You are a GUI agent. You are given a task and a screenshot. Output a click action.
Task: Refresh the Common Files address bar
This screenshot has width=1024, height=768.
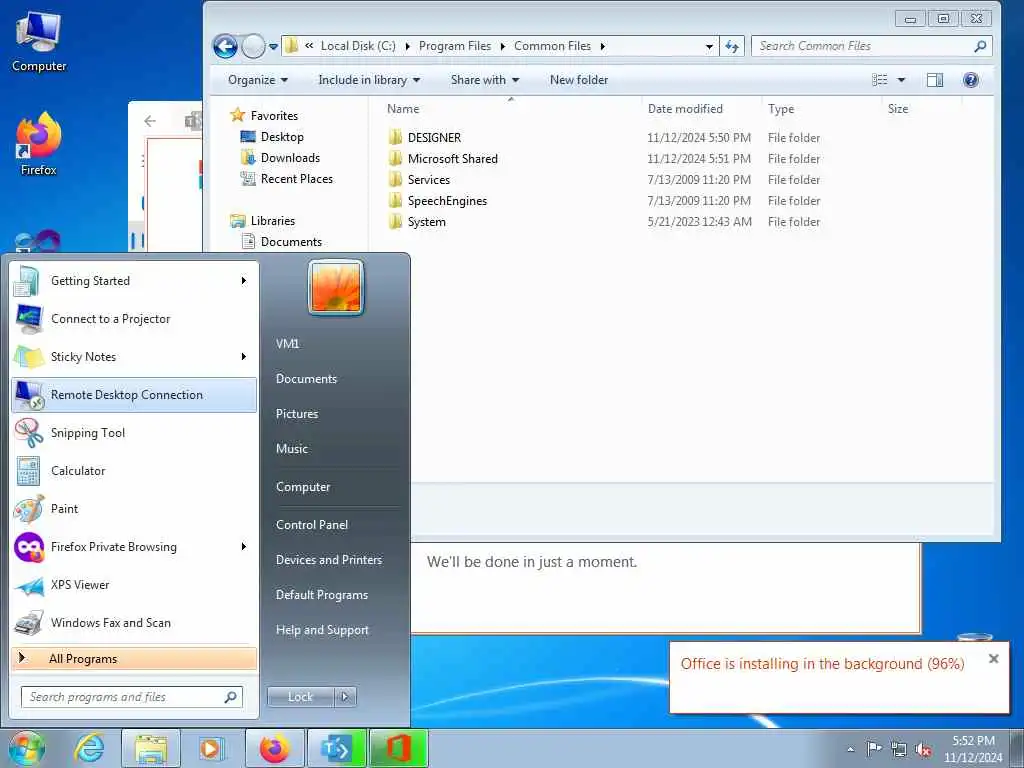(x=732, y=46)
